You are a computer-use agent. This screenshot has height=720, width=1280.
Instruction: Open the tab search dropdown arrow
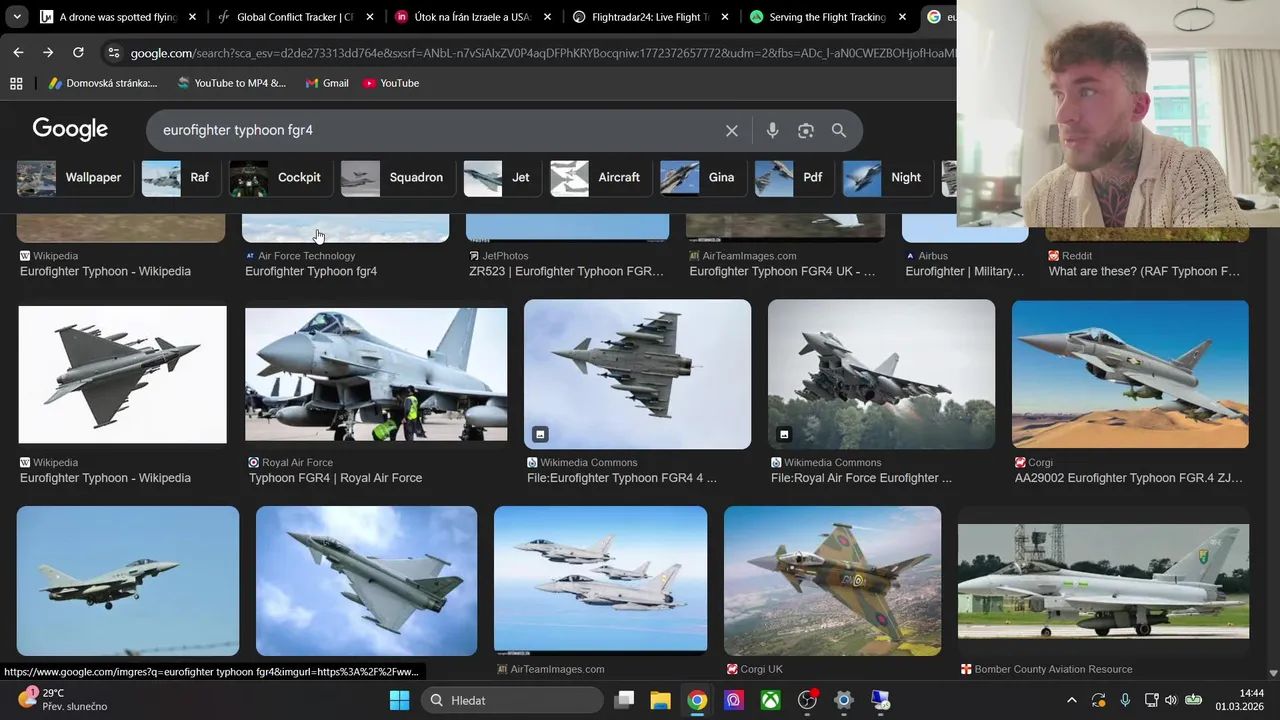[x=16, y=17]
